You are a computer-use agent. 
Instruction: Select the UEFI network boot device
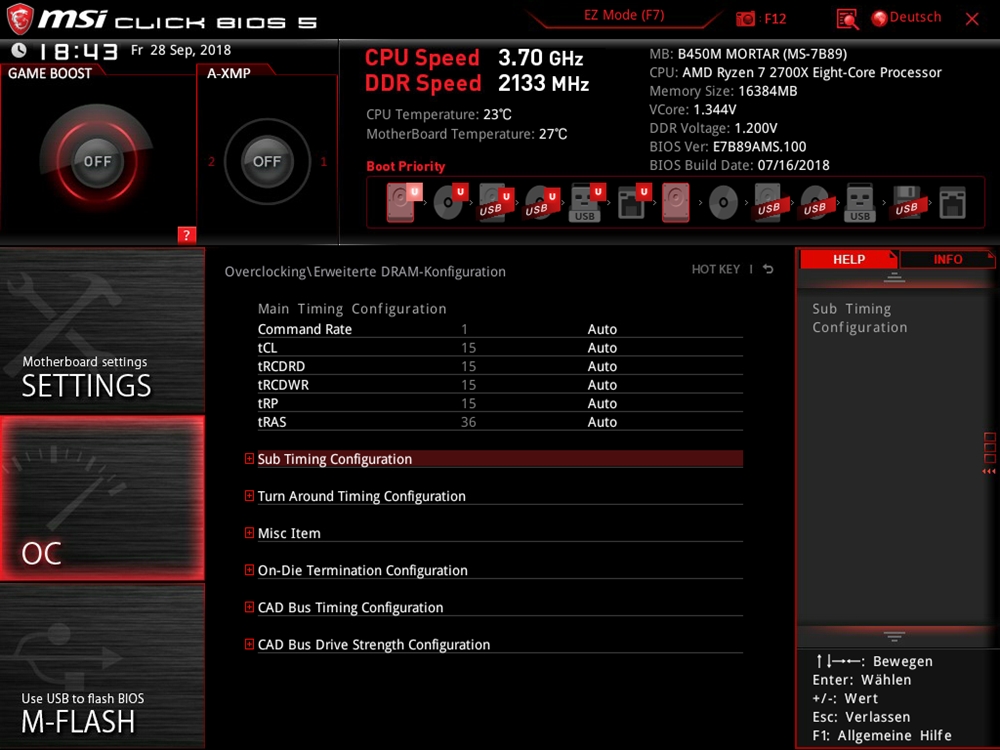pos(633,202)
